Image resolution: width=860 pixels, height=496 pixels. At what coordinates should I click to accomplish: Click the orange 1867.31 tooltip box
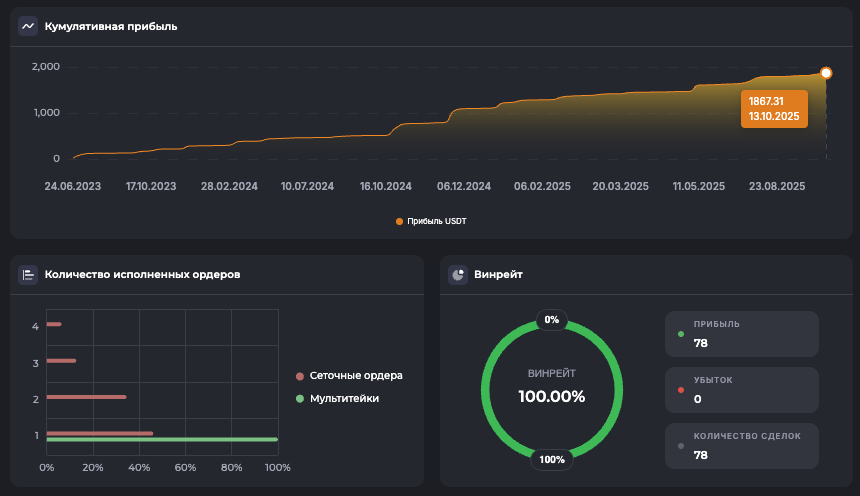[x=773, y=109]
